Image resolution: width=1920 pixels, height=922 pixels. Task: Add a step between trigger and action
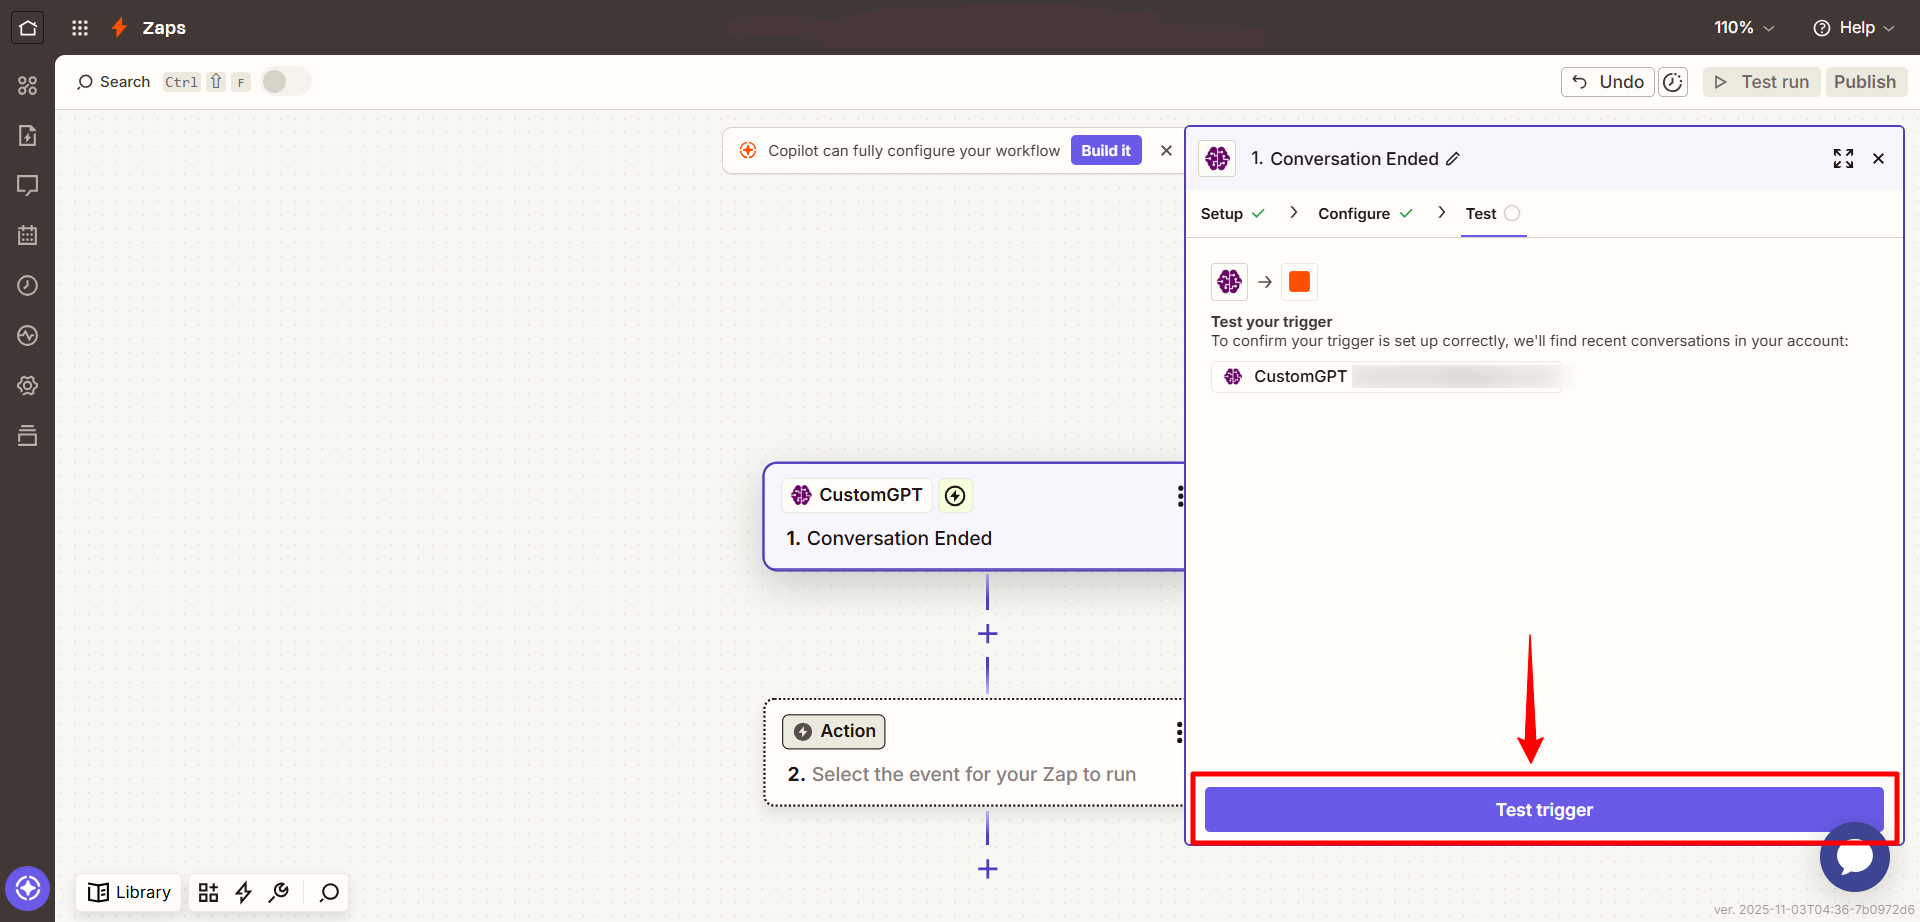point(987,634)
